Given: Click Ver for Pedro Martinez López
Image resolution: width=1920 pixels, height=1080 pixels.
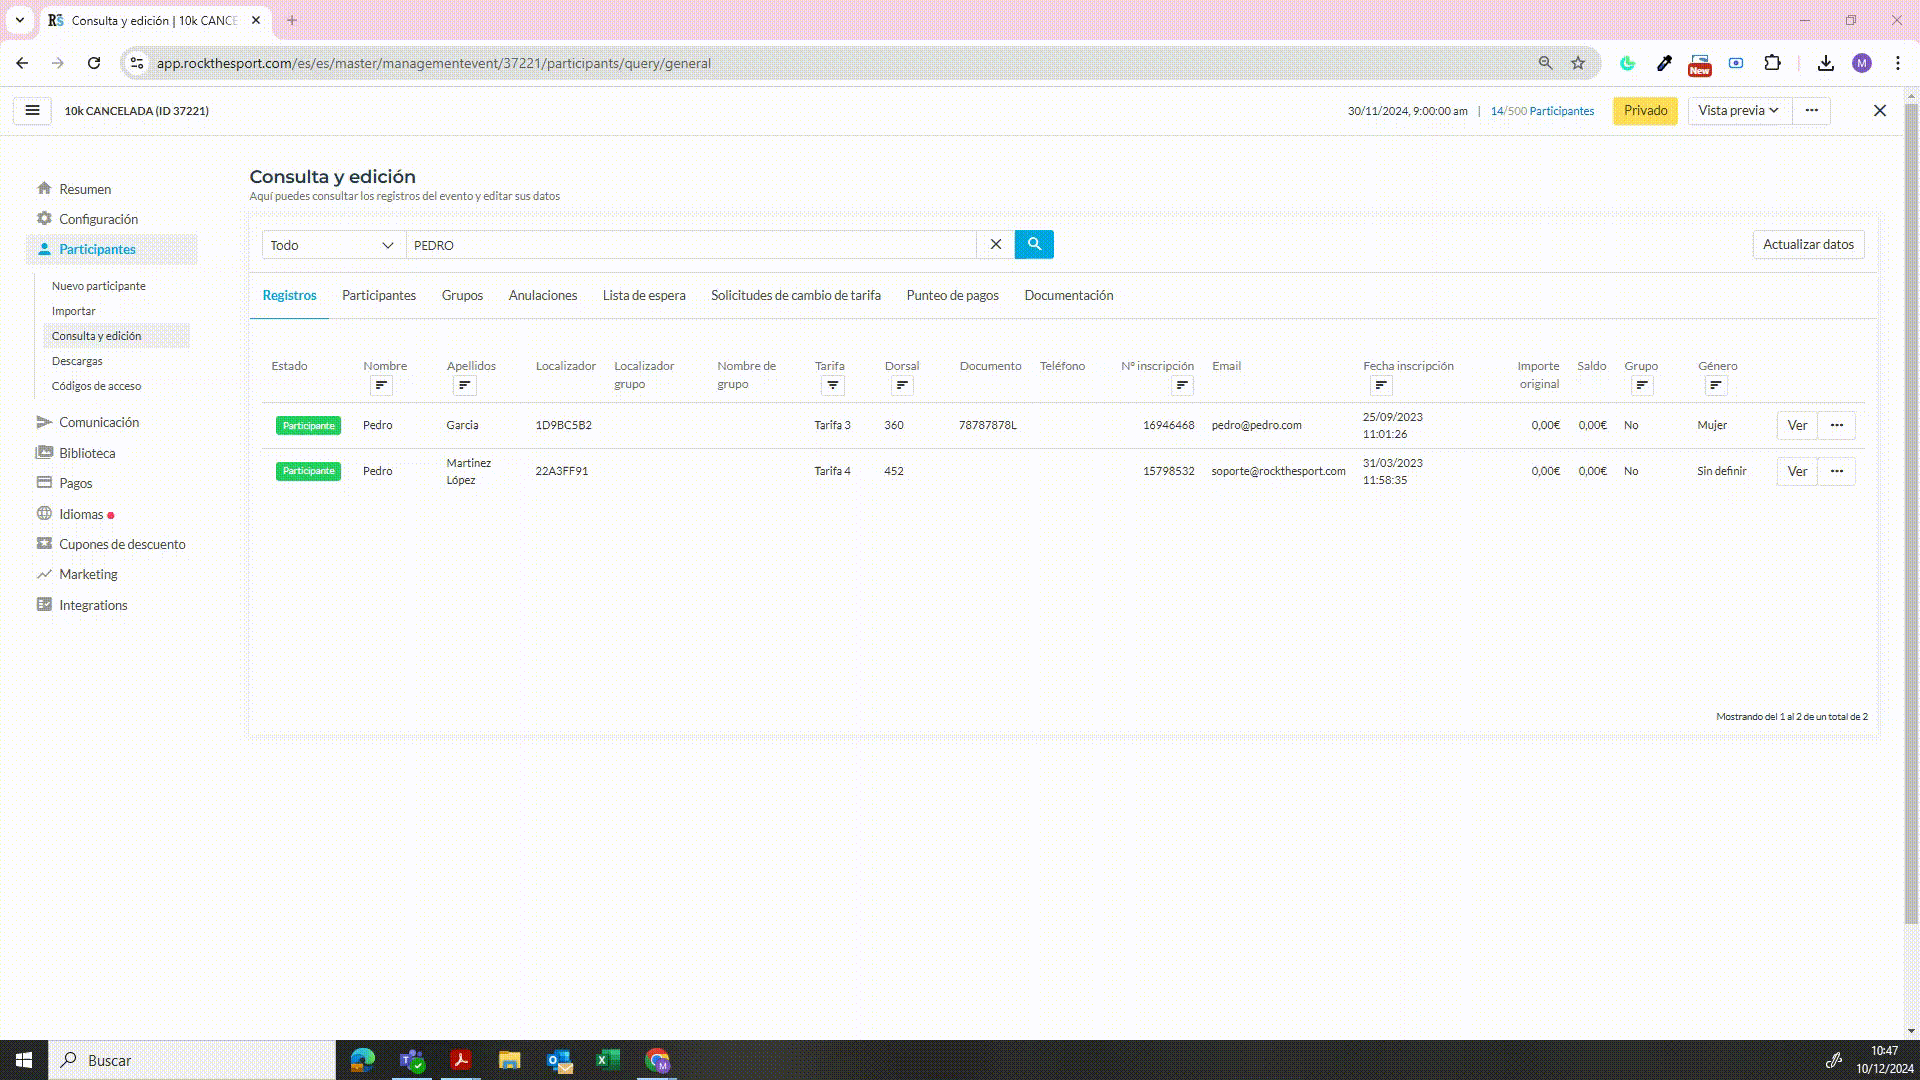Looking at the screenshot, I should pos(1797,471).
